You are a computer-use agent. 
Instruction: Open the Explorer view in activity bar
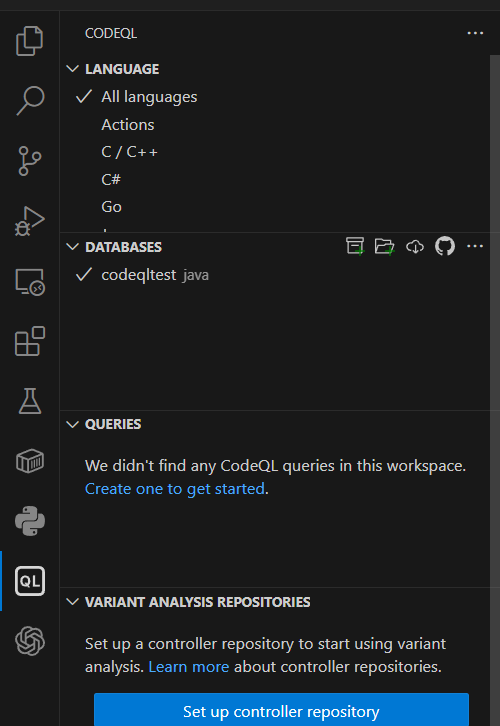[x=30, y=41]
